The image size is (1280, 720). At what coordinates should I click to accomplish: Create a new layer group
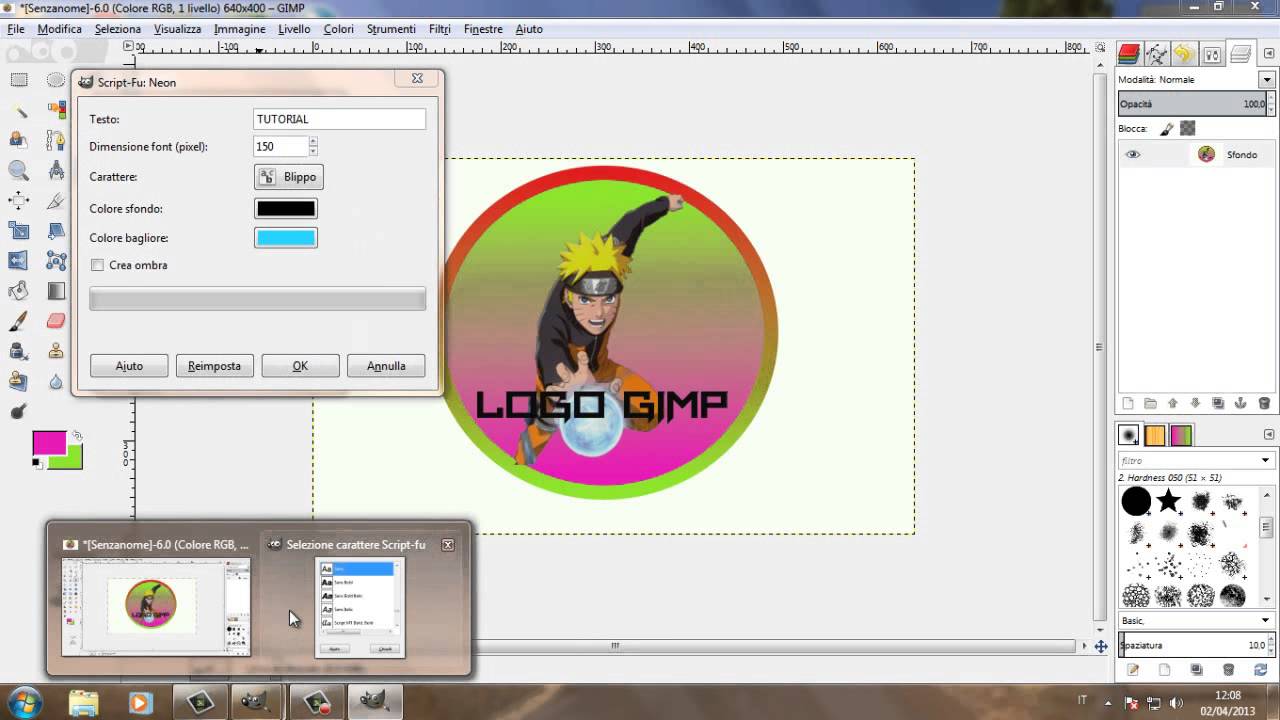tap(1150, 403)
